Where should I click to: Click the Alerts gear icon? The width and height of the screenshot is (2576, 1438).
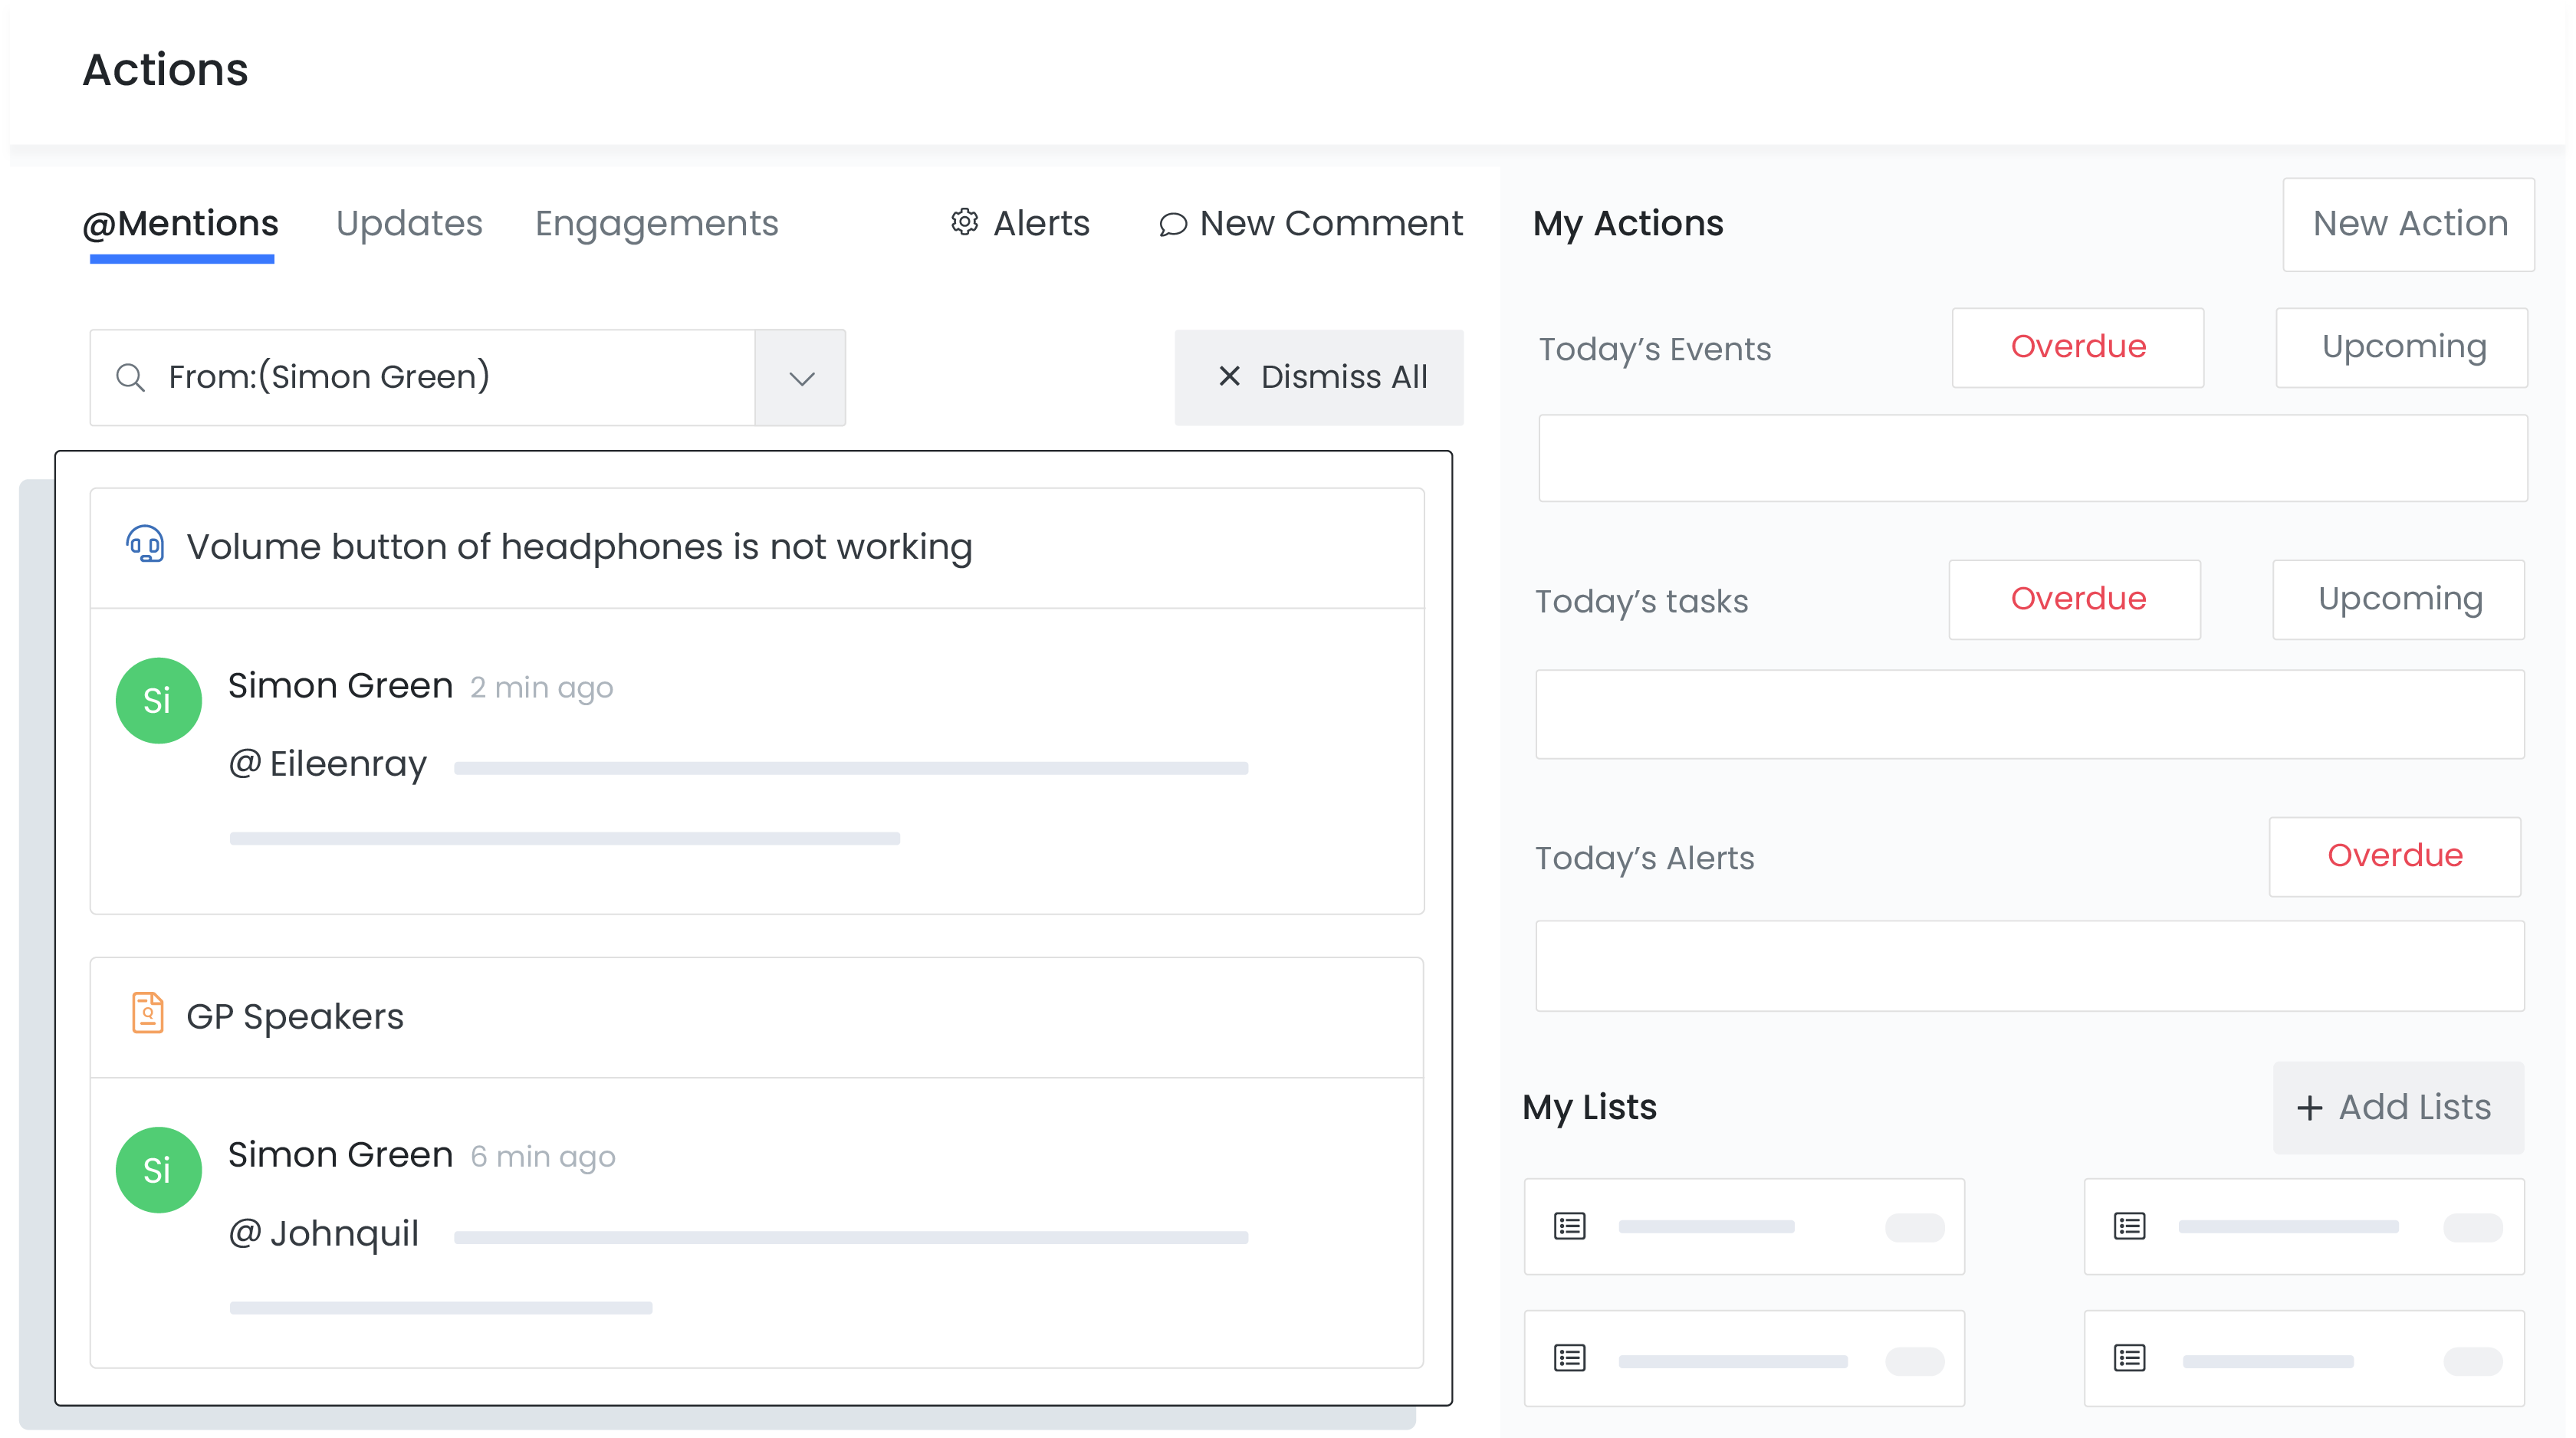coord(964,222)
